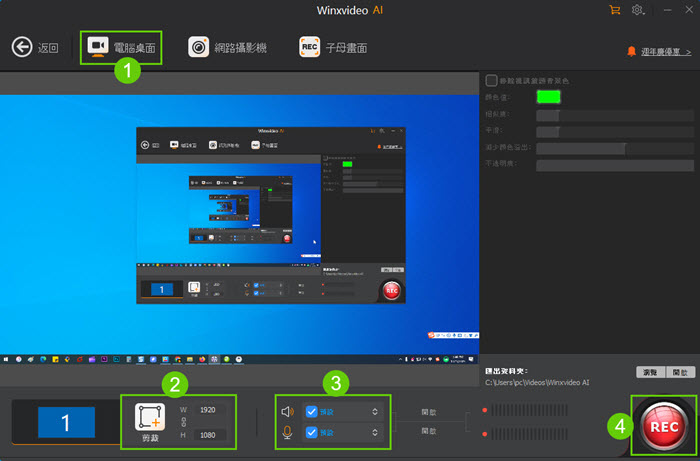Image resolution: width=700 pixels, height=461 pixels.
Task: Click the 瀏覽 browse folder button
Action: click(650, 372)
